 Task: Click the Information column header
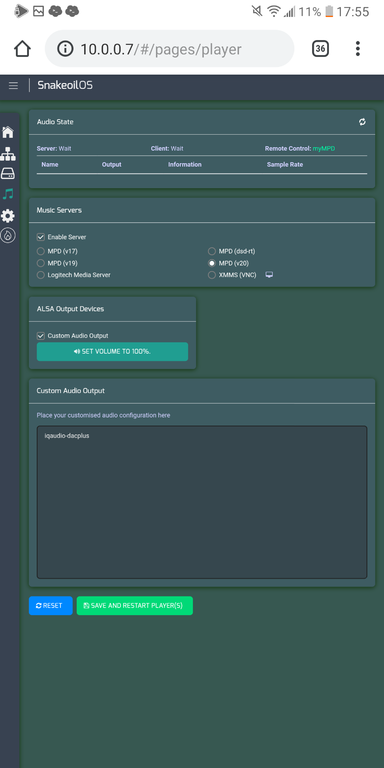185,165
